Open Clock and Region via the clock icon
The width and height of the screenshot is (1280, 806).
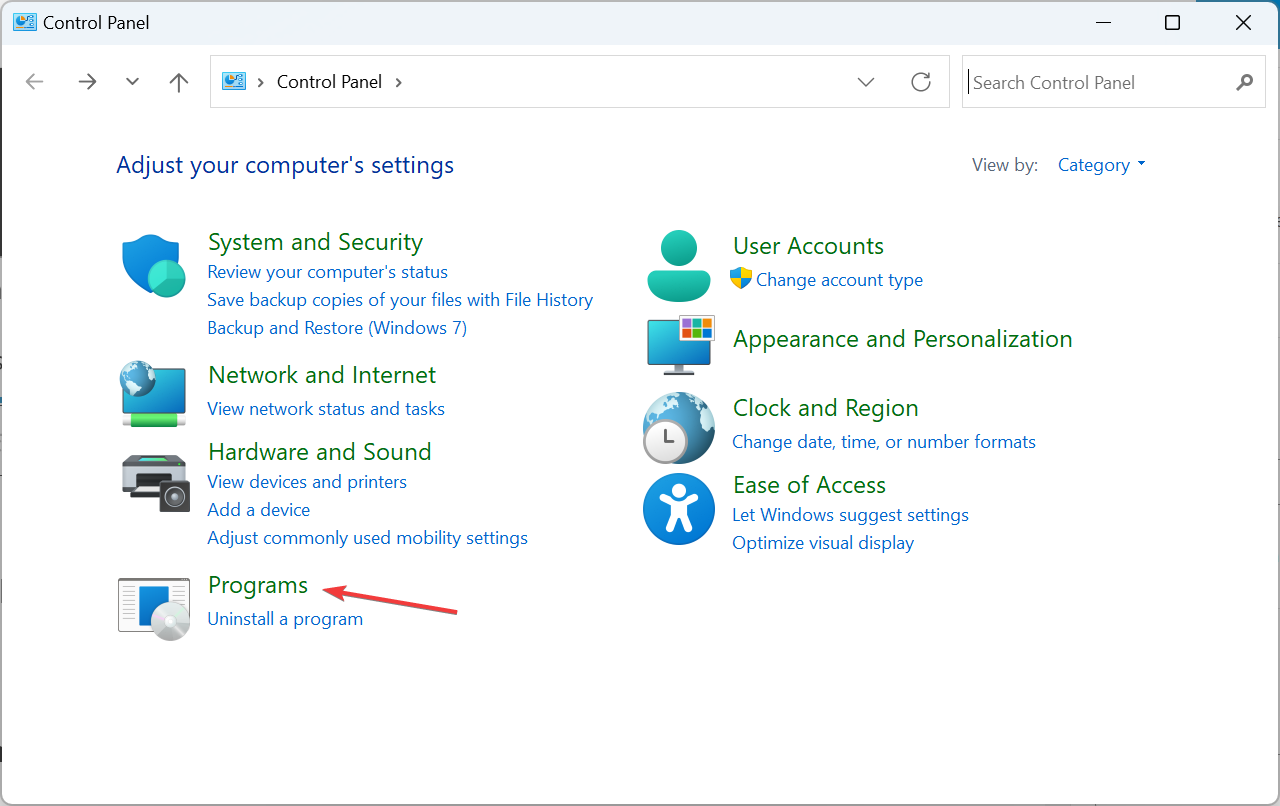678,428
